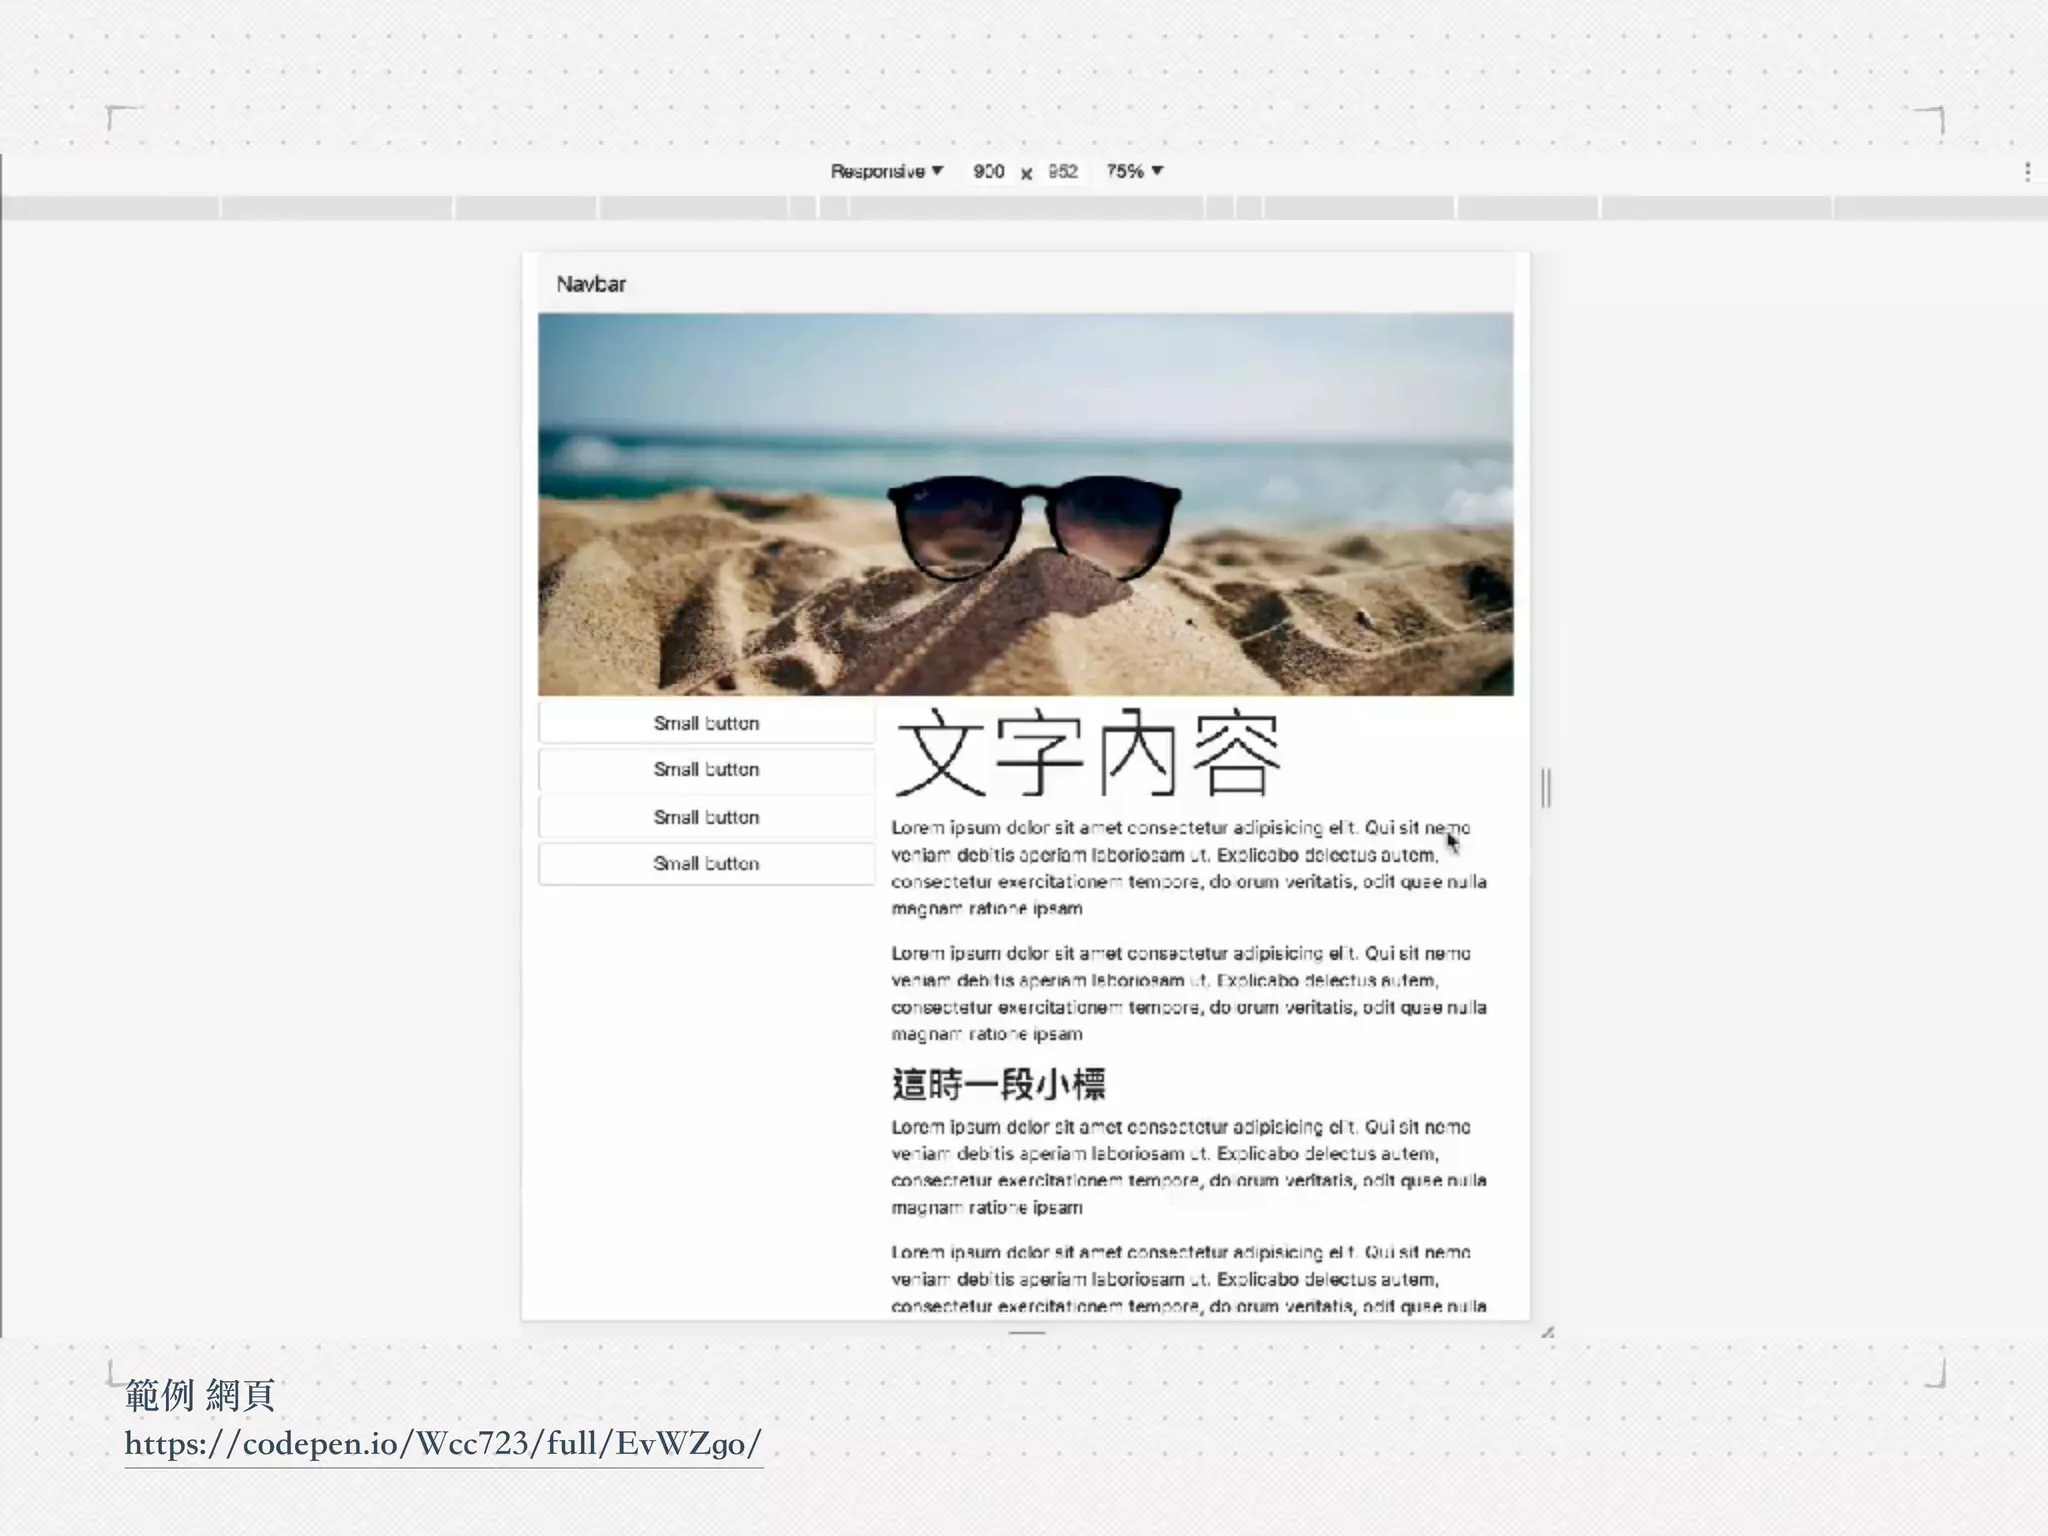The image size is (2048, 1536).
Task: Open the 75% zoom dropdown
Action: [x=1134, y=171]
